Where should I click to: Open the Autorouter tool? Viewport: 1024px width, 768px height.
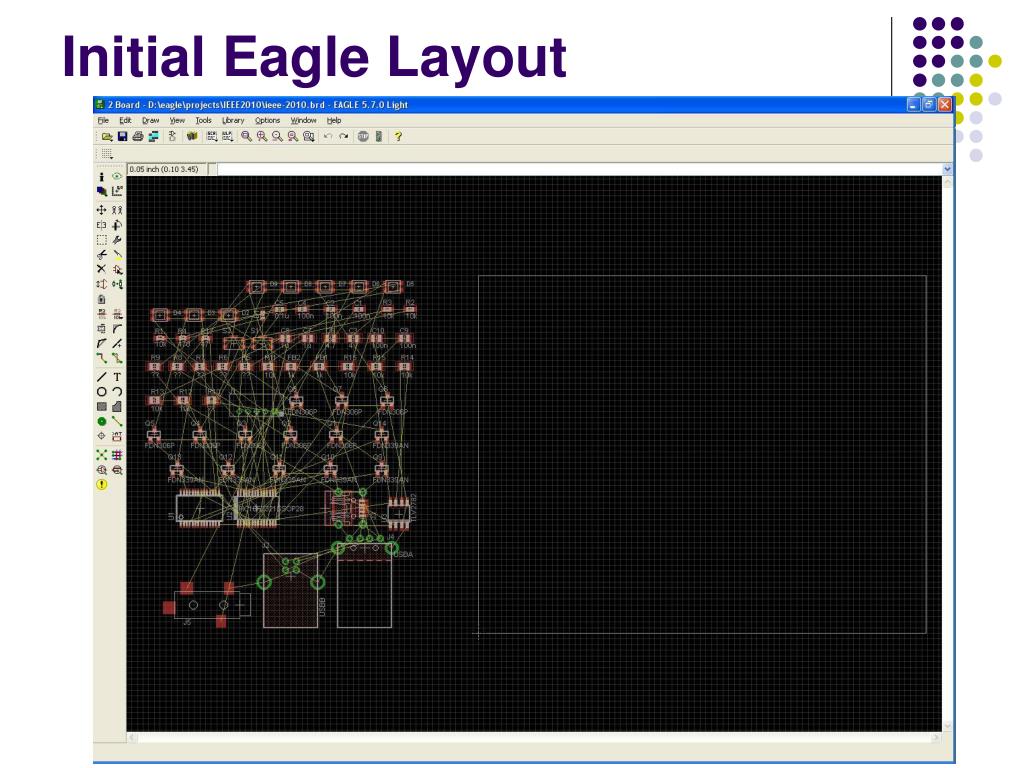[x=117, y=455]
